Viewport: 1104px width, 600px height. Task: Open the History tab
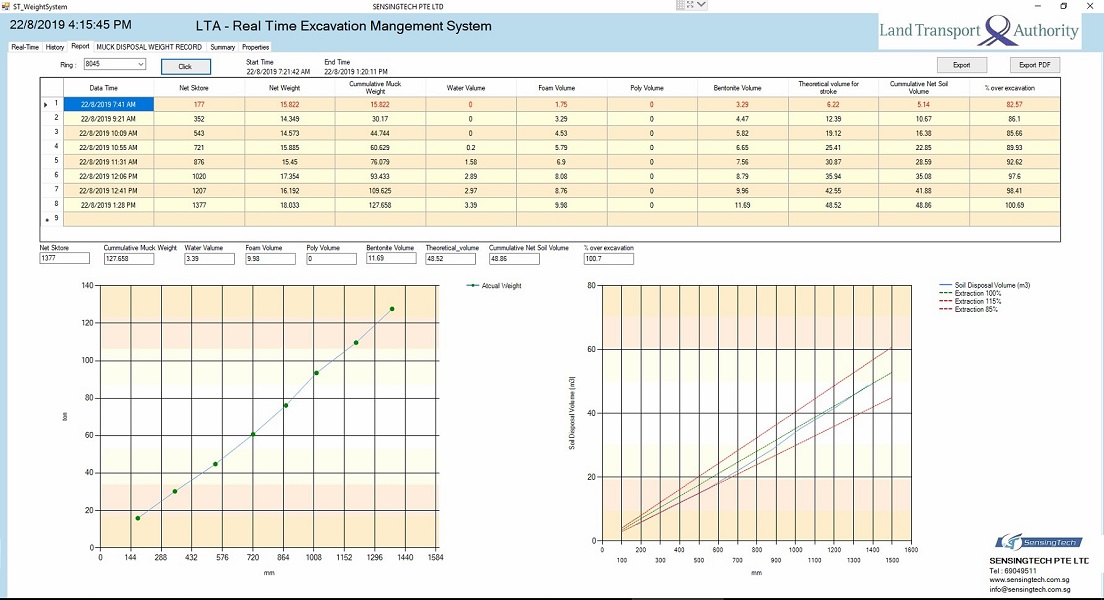click(x=55, y=47)
